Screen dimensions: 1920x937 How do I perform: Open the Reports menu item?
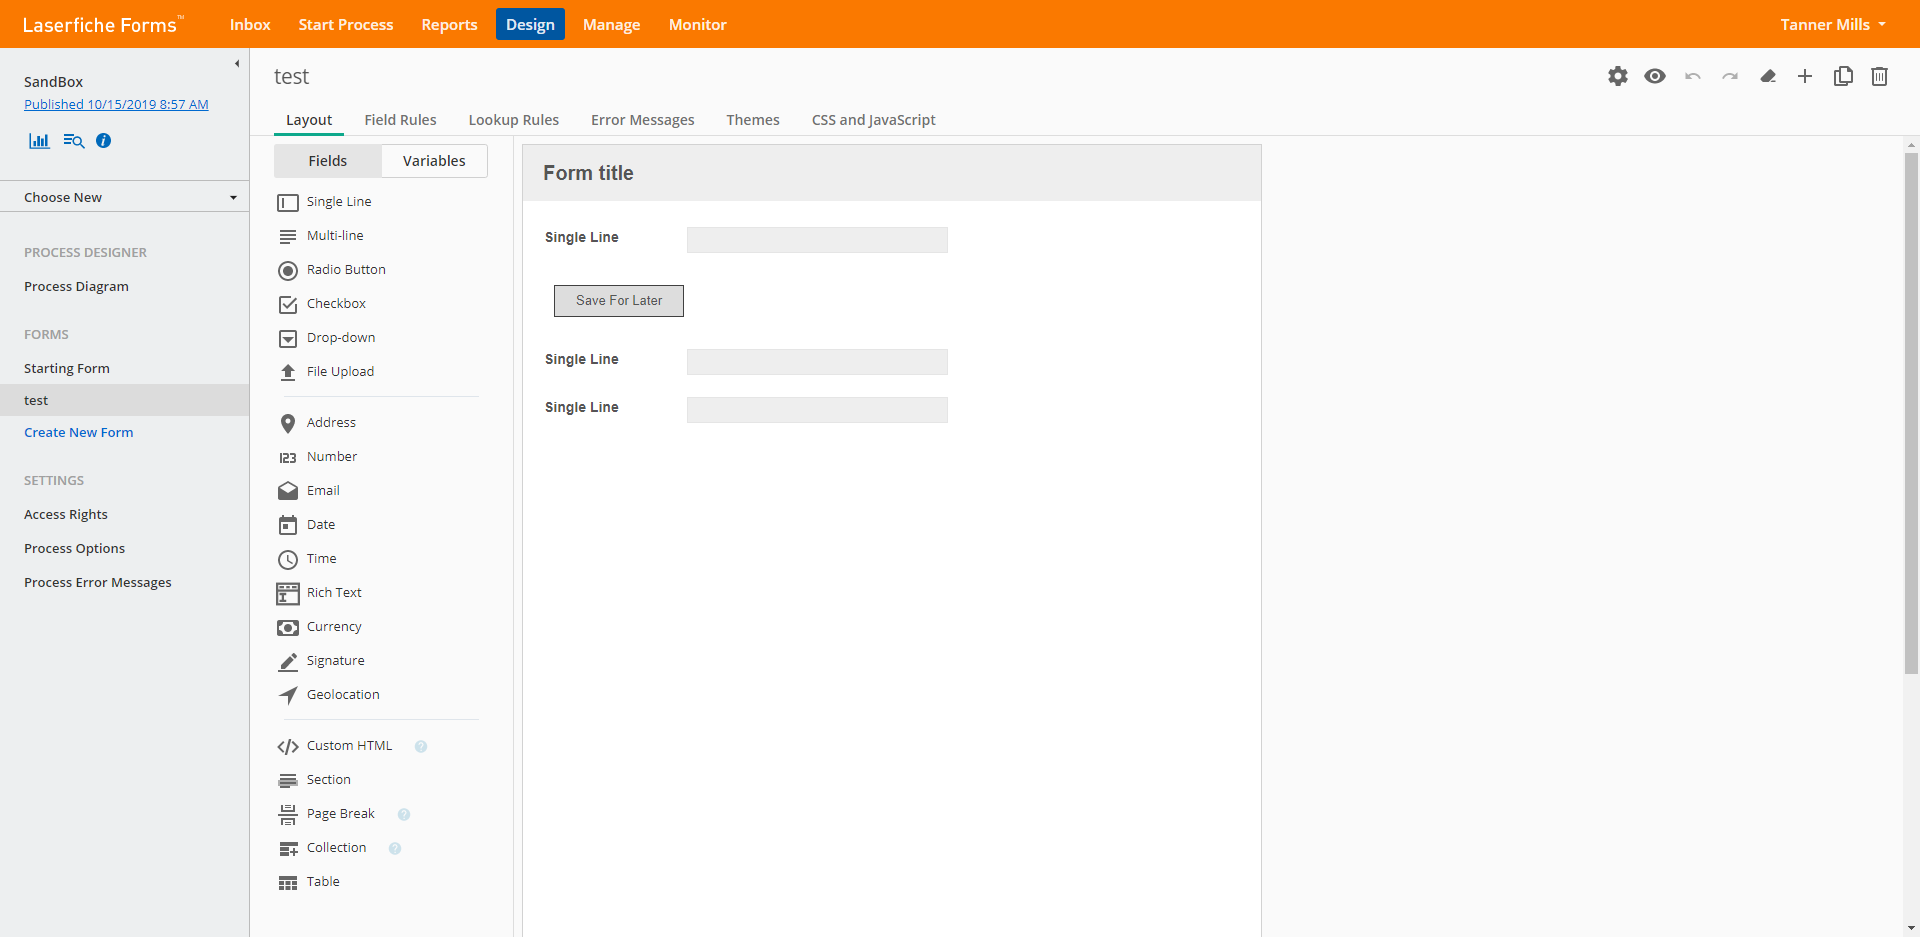click(x=449, y=24)
